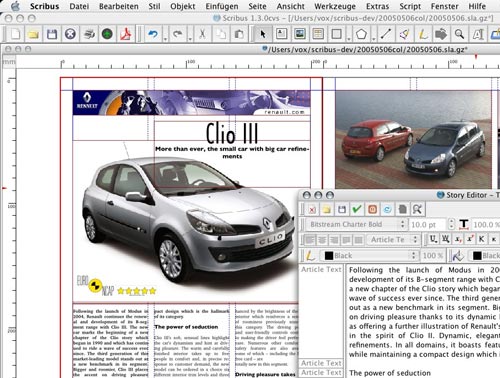
Task: Update text frame grey page icon
Action: 403,209
